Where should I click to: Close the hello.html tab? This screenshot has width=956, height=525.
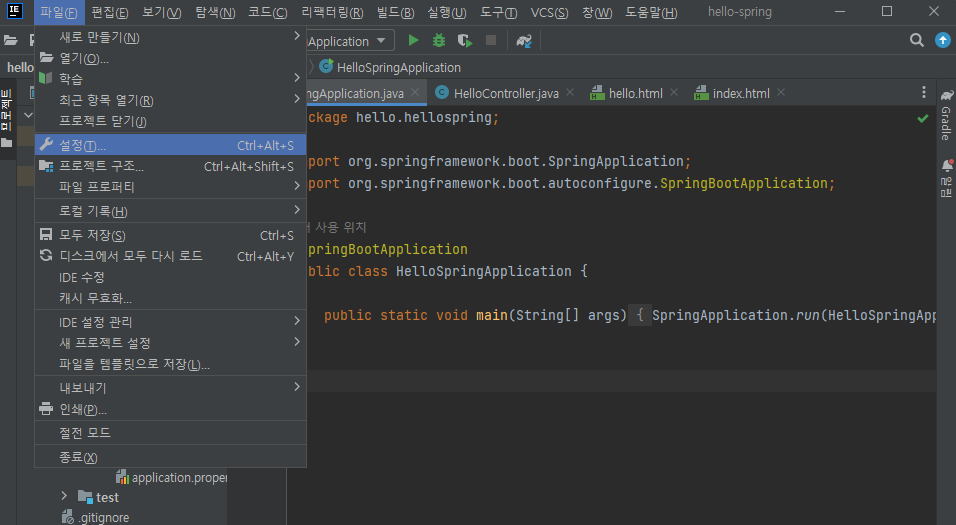pos(674,92)
